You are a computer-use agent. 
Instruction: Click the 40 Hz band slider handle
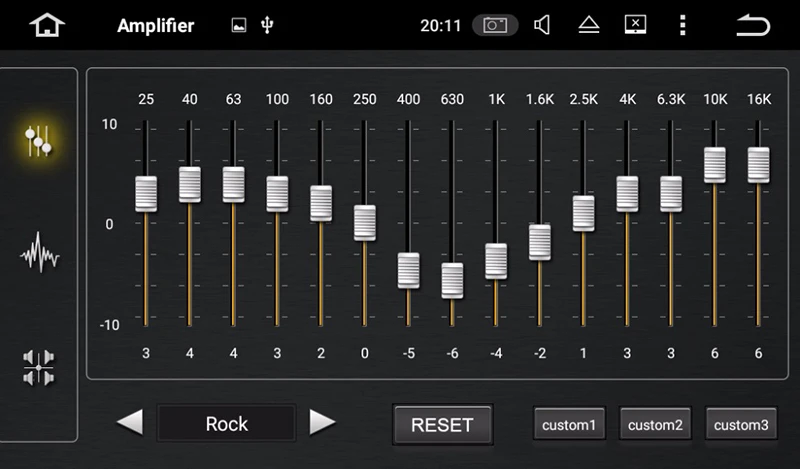[x=190, y=184]
